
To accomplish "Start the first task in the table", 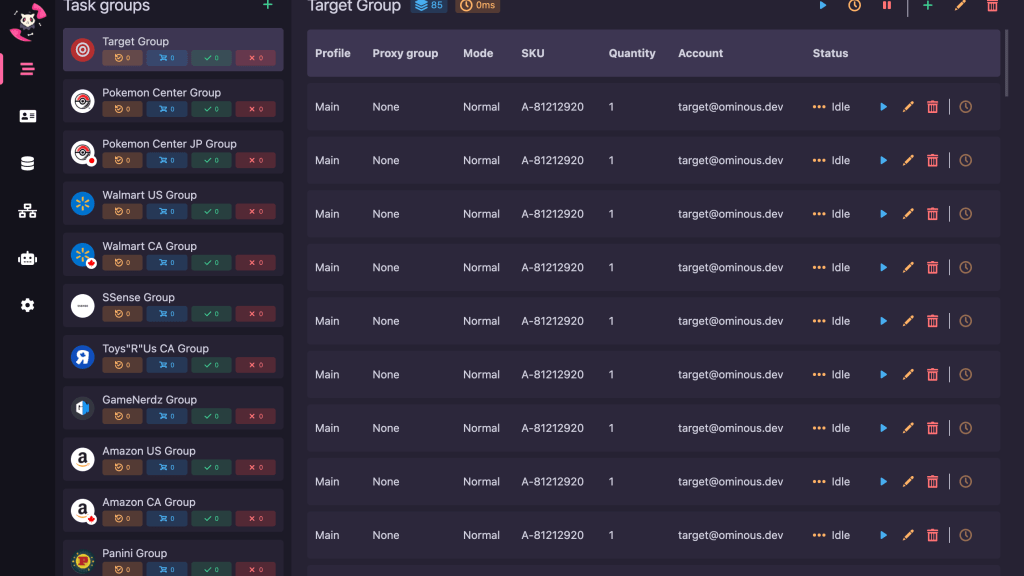I will 883,107.
